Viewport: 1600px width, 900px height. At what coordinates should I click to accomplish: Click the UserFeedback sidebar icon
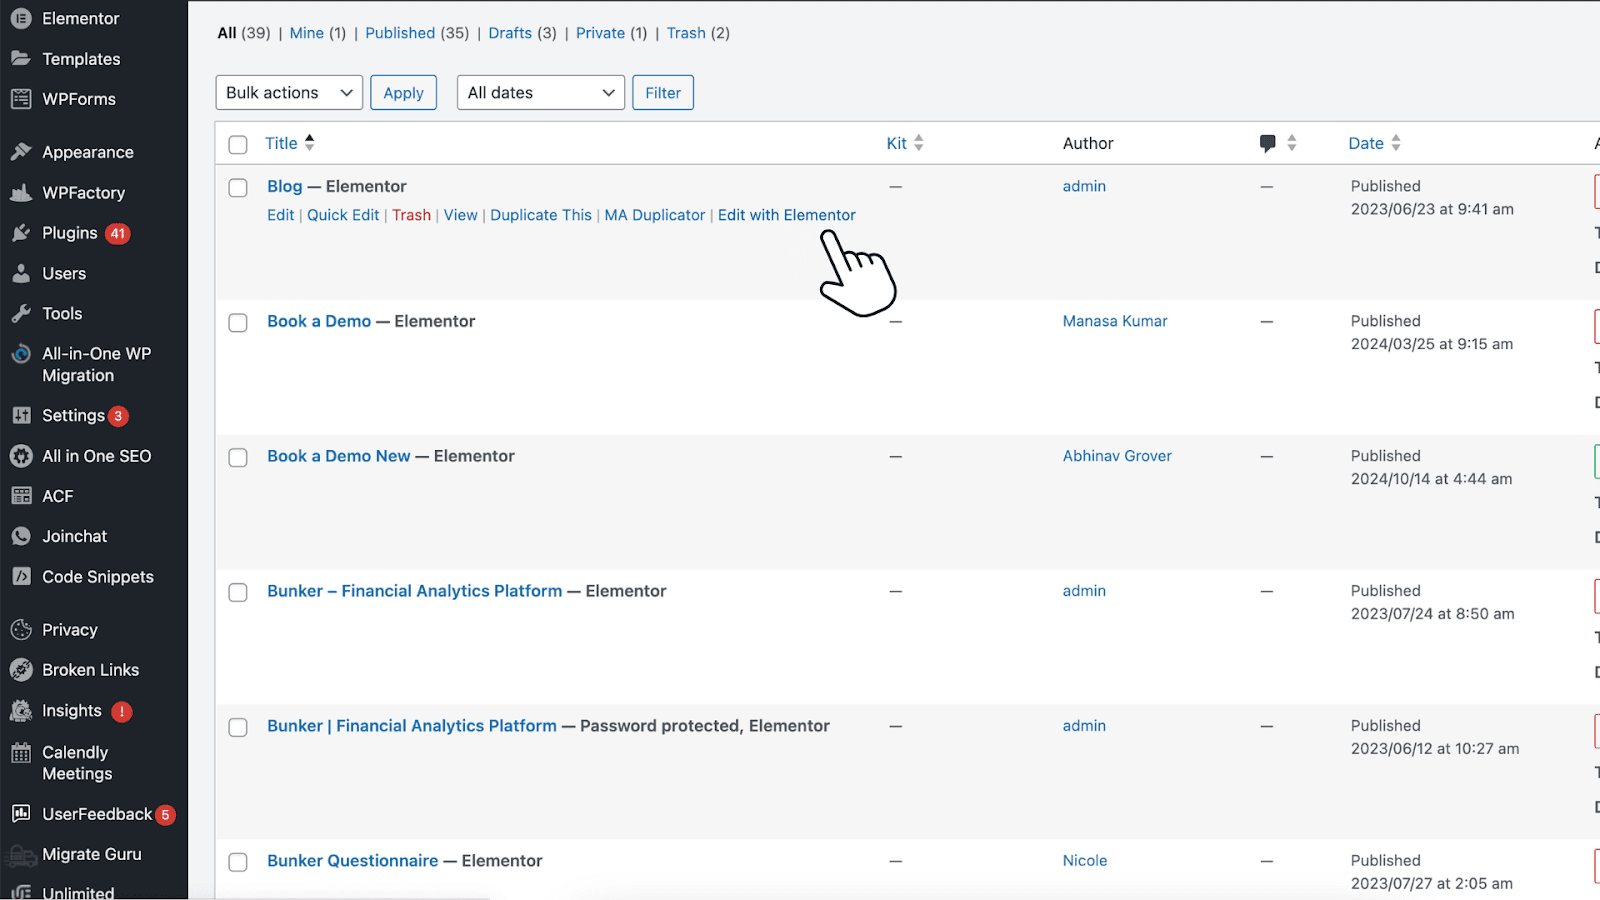point(21,814)
